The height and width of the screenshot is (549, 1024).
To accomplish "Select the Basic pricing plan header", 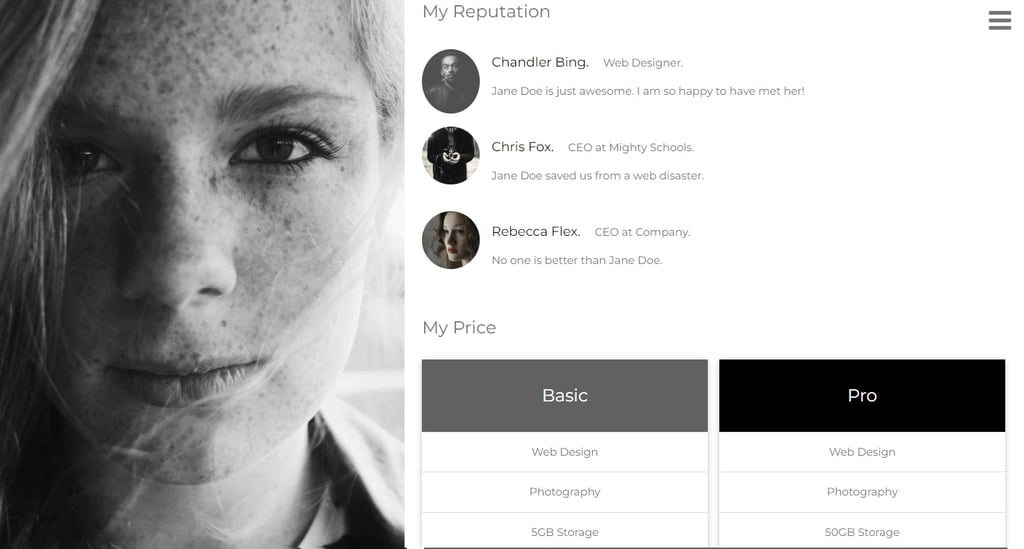I will click(565, 396).
